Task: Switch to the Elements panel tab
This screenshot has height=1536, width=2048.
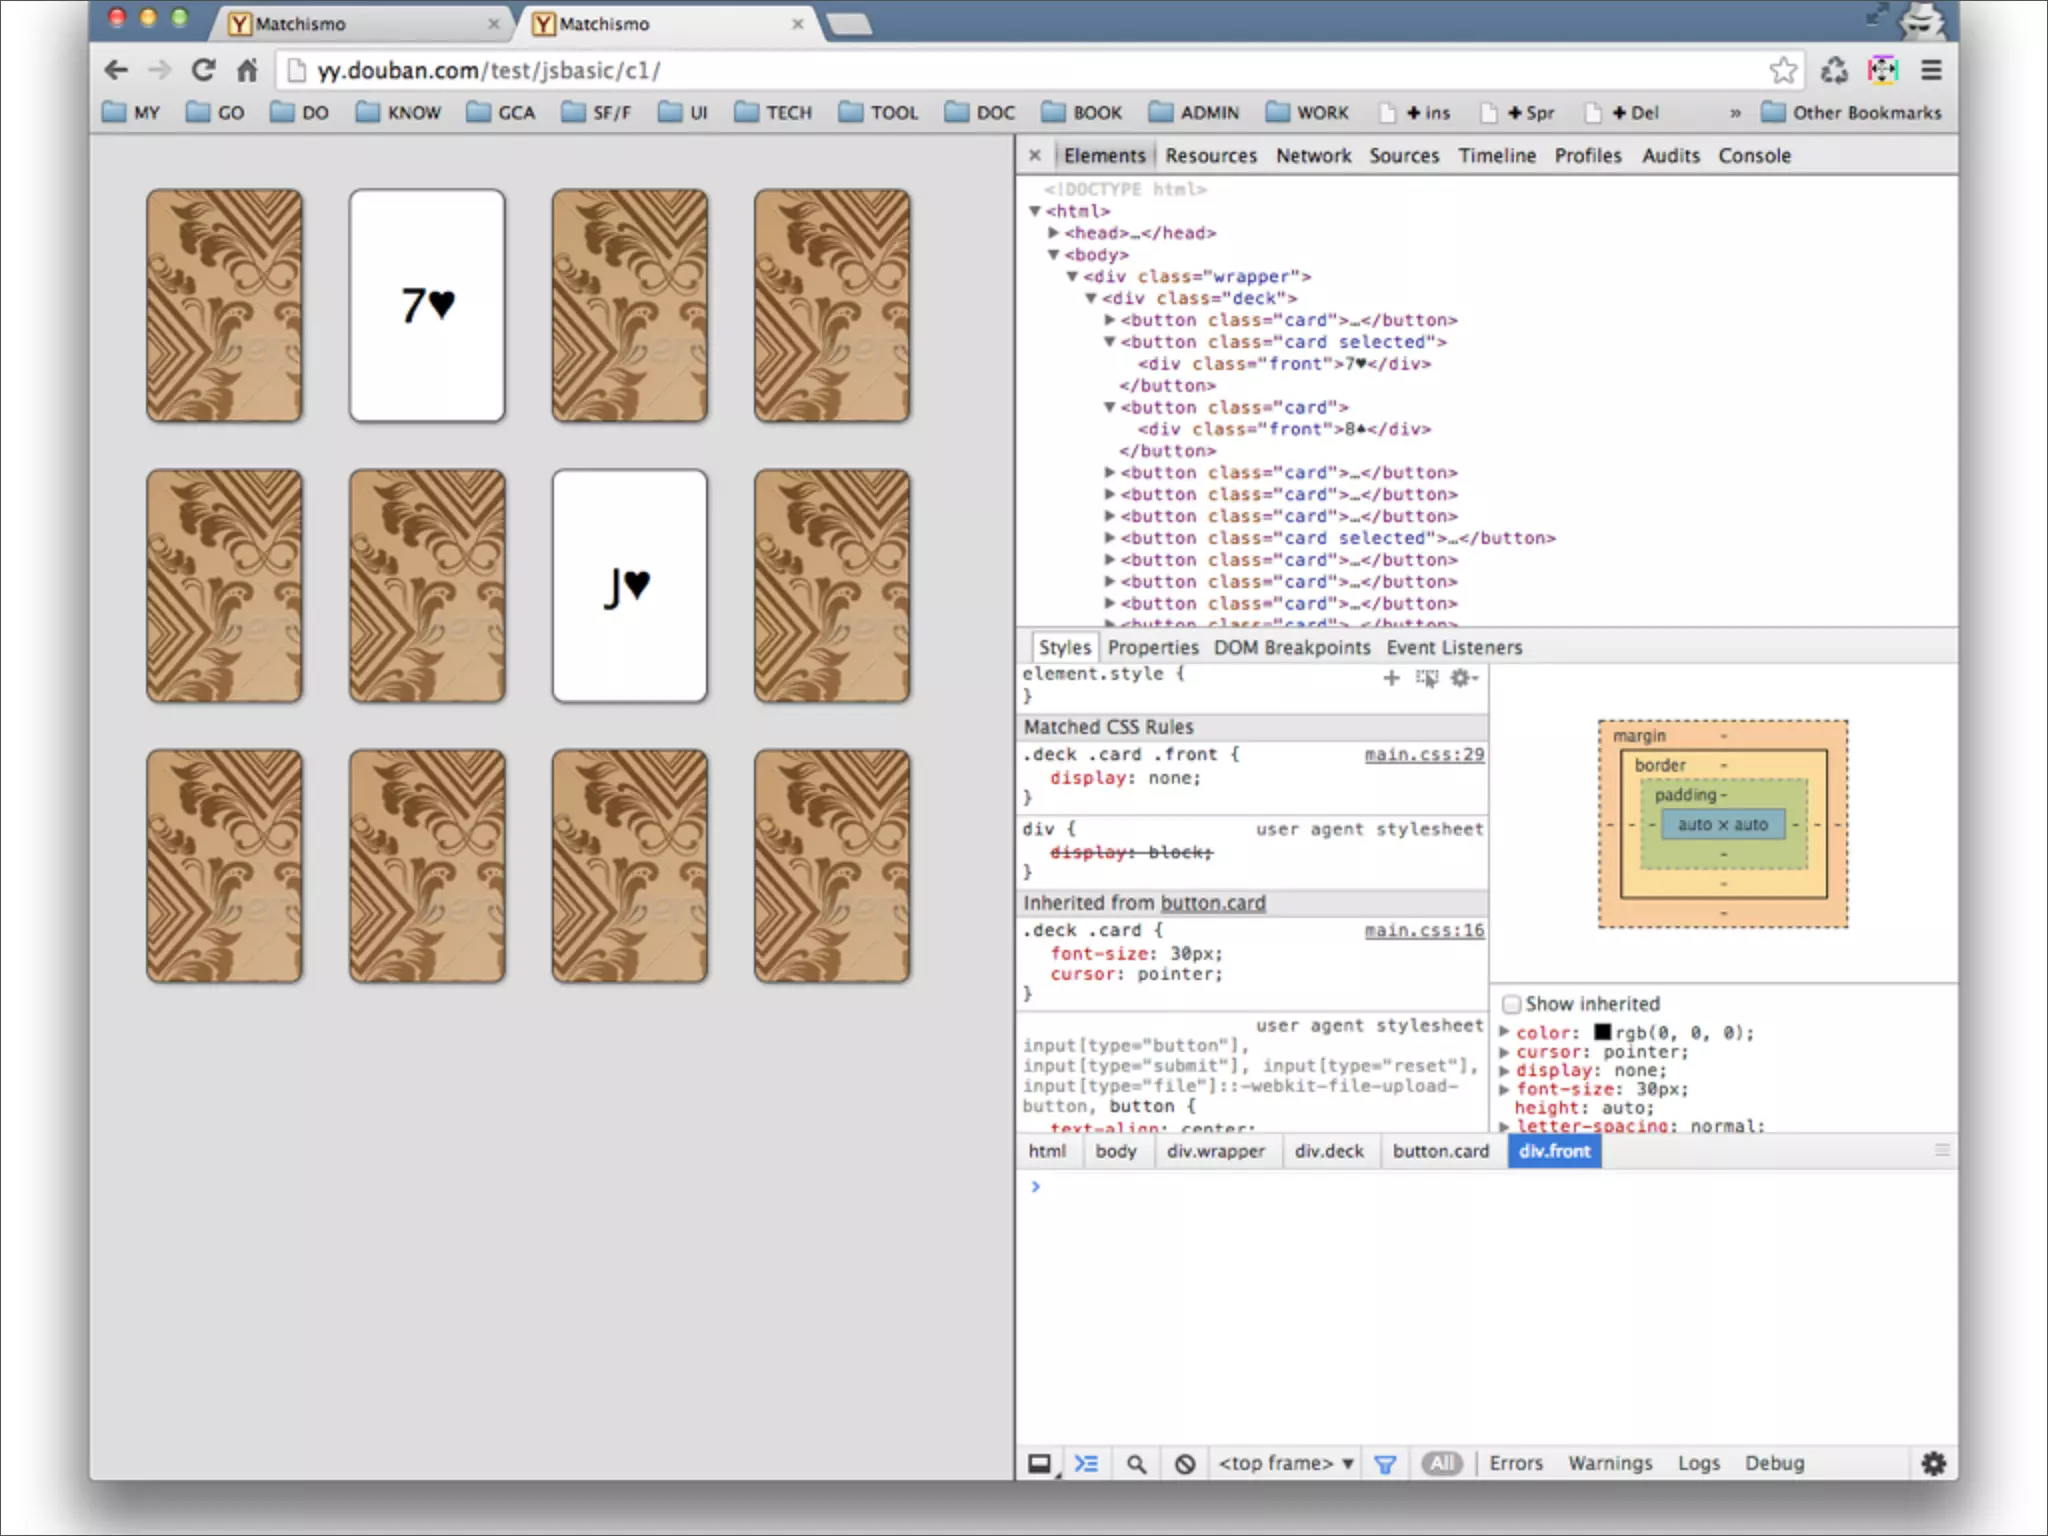Action: (1104, 155)
